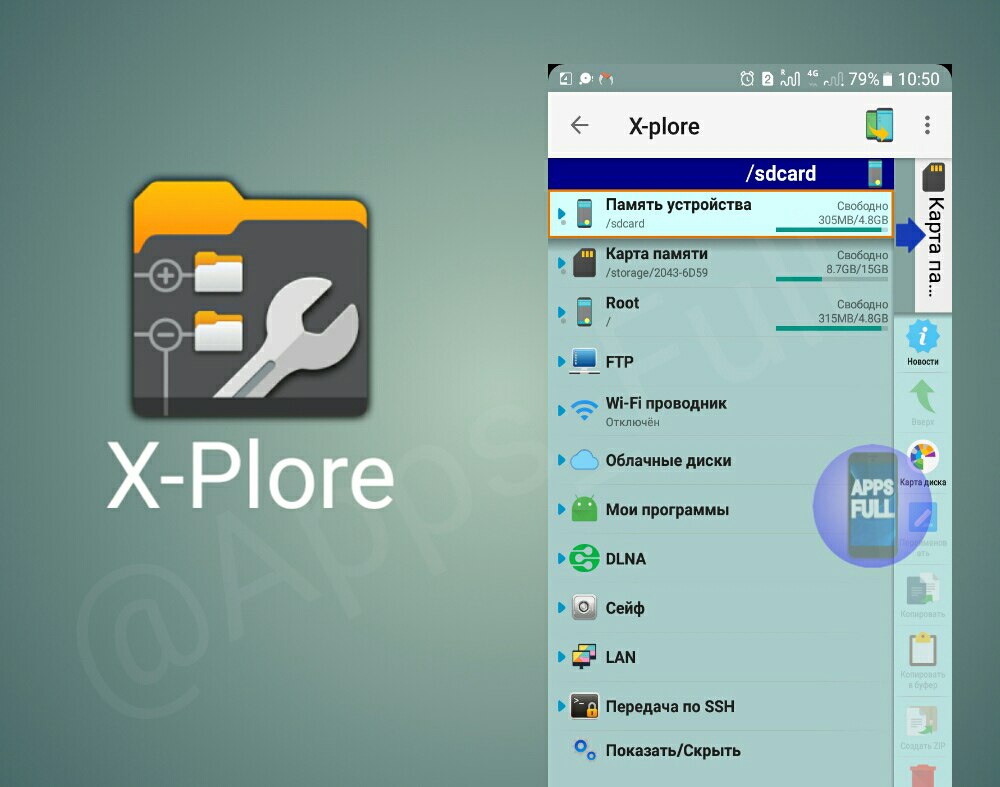Expand the LAN entry
Image resolution: width=1000 pixels, height=787 pixels.
click(x=561, y=656)
